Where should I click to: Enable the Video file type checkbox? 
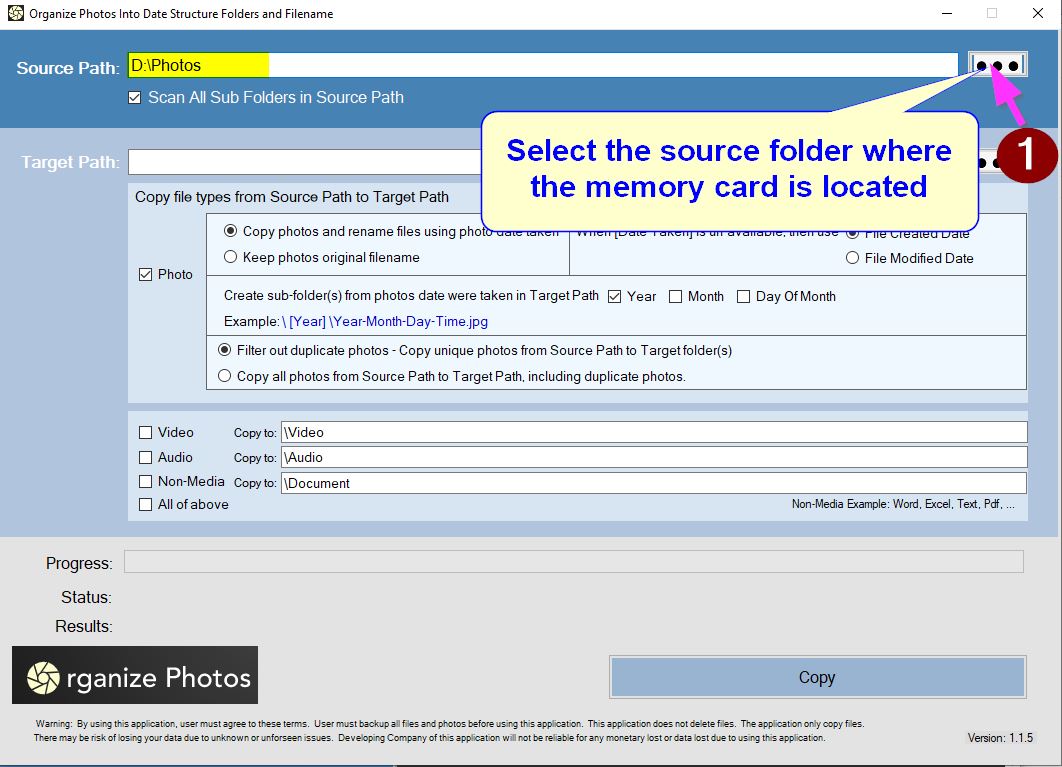[146, 433]
